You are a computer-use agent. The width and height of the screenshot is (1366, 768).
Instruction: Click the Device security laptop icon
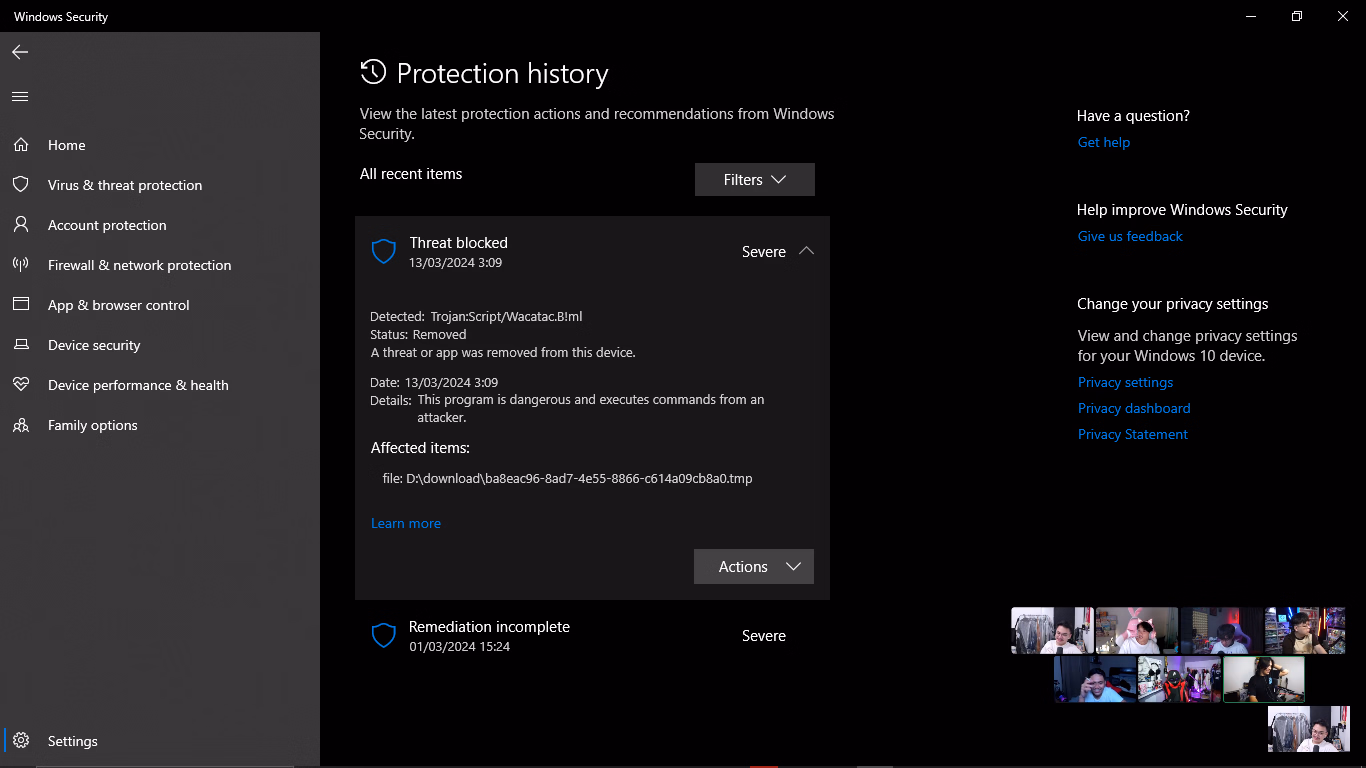coord(20,345)
